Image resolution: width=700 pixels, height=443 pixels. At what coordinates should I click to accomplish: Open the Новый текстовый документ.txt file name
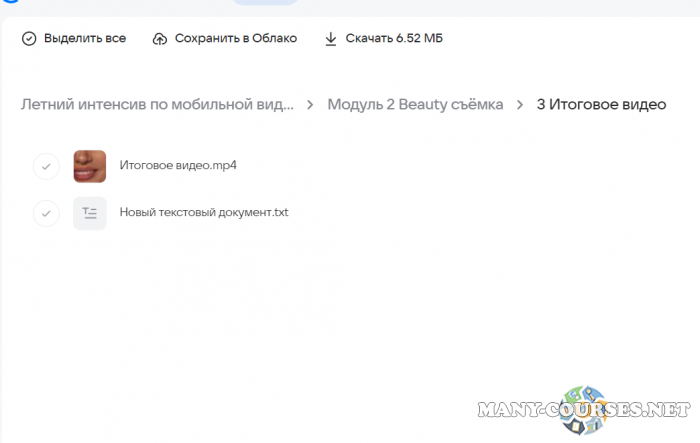click(x=203, y=213)
